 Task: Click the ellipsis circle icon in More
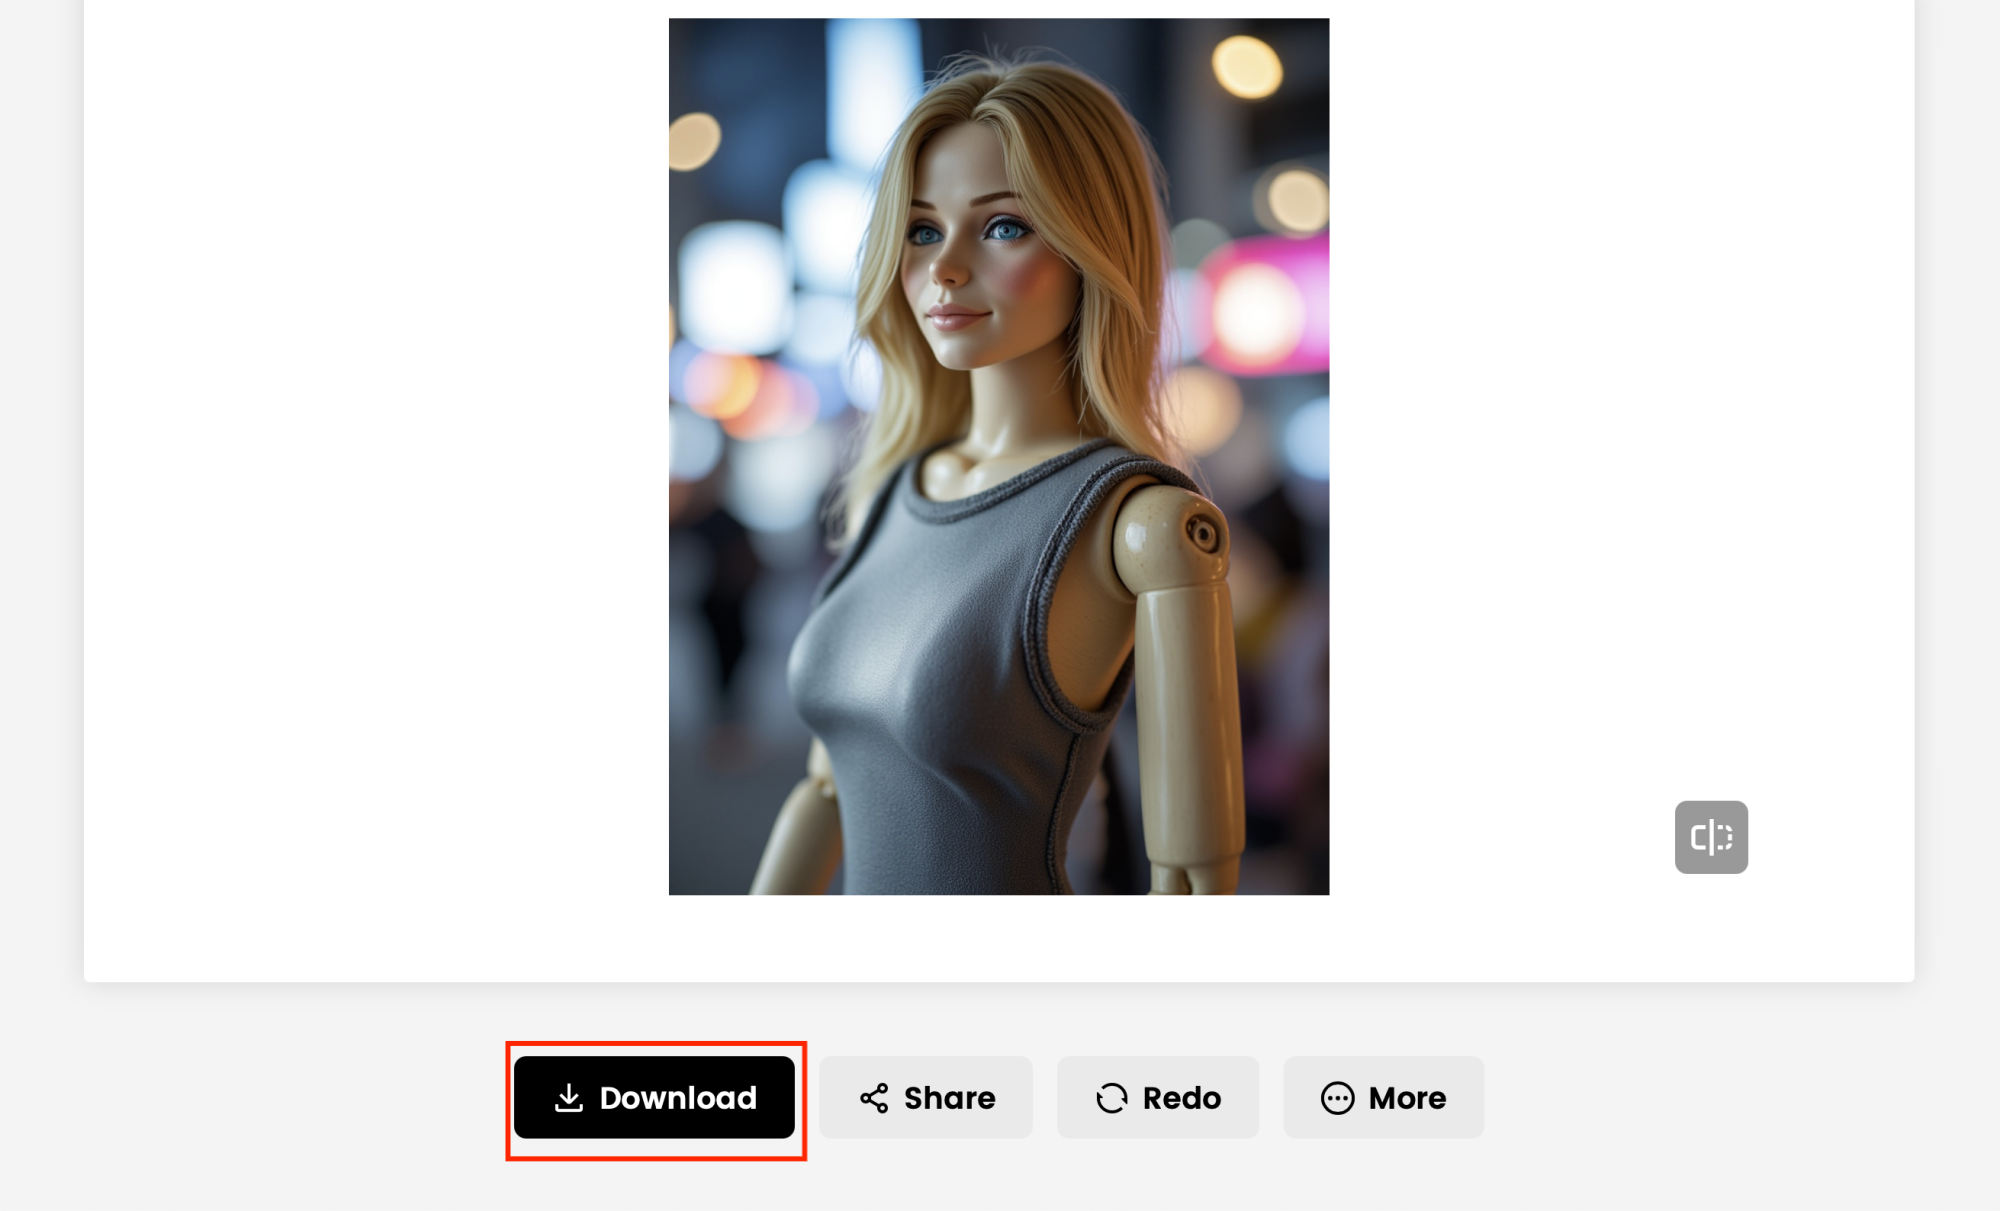click(x=1337, y=1098)
